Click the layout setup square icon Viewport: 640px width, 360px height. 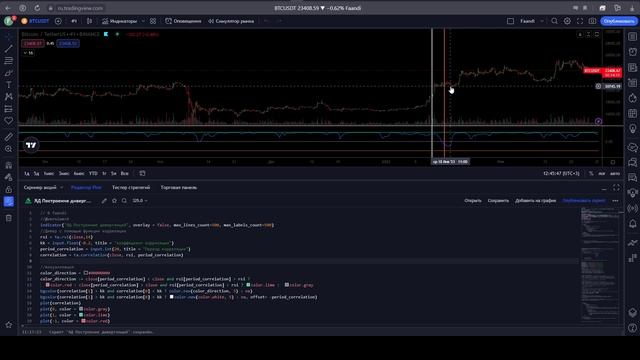510,21
